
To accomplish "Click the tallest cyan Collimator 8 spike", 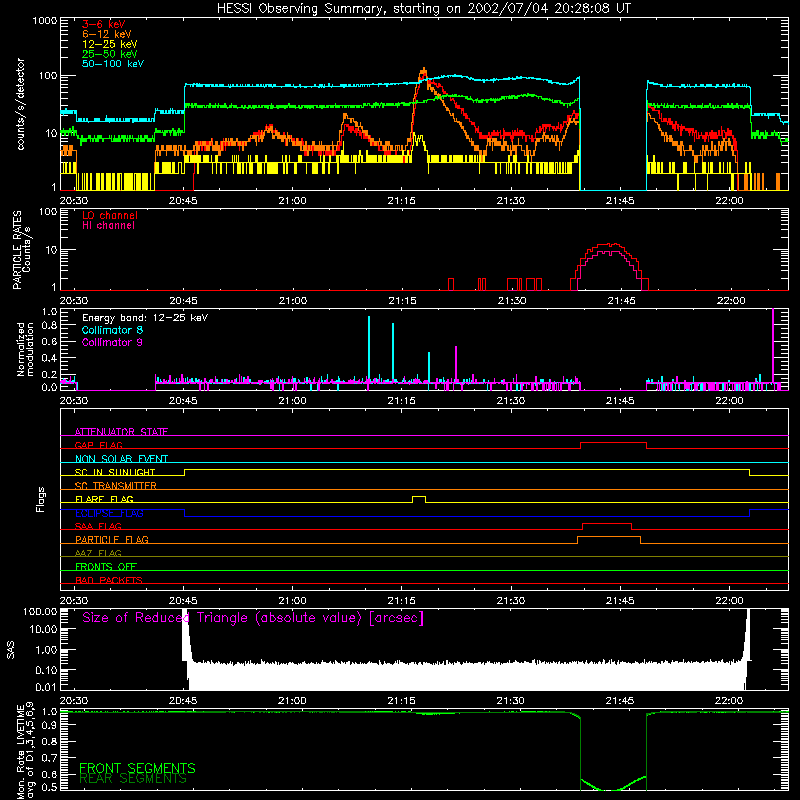I will click(x=369, y=349).
